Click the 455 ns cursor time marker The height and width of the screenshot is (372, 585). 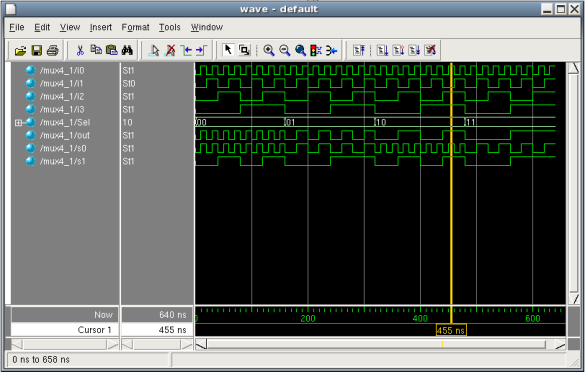(451, 330)
